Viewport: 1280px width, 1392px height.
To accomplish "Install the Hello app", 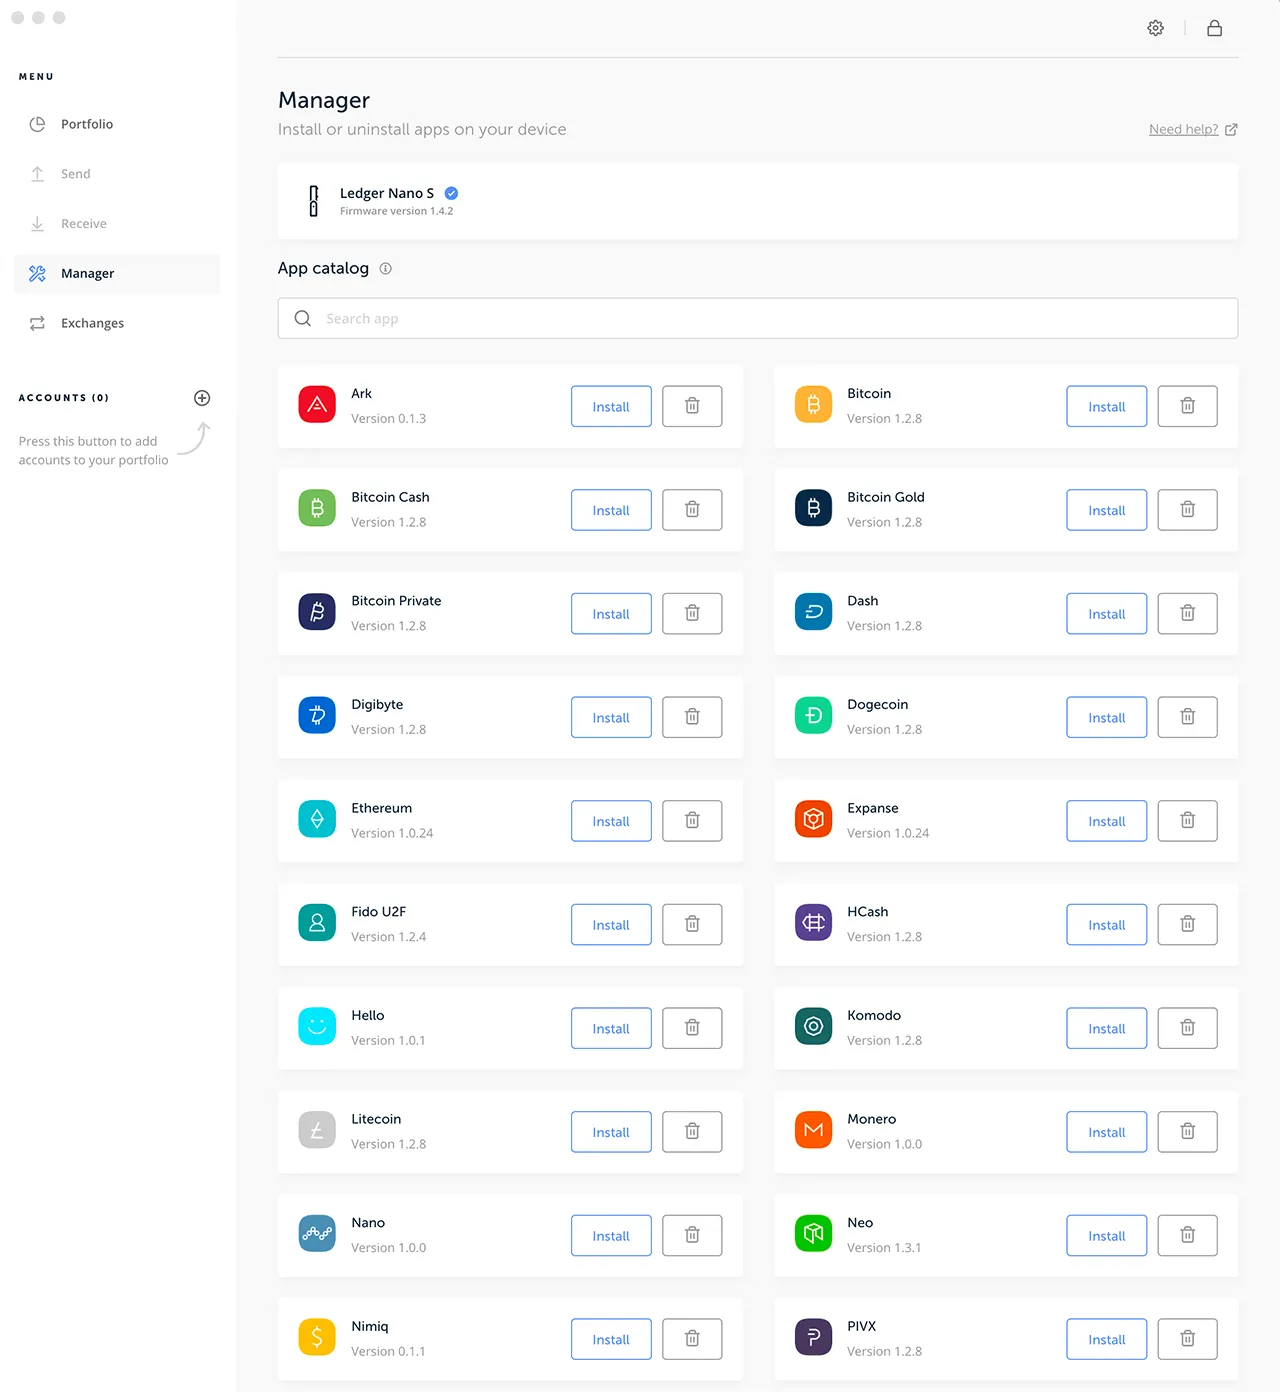I will click(x=611, y=1028).
